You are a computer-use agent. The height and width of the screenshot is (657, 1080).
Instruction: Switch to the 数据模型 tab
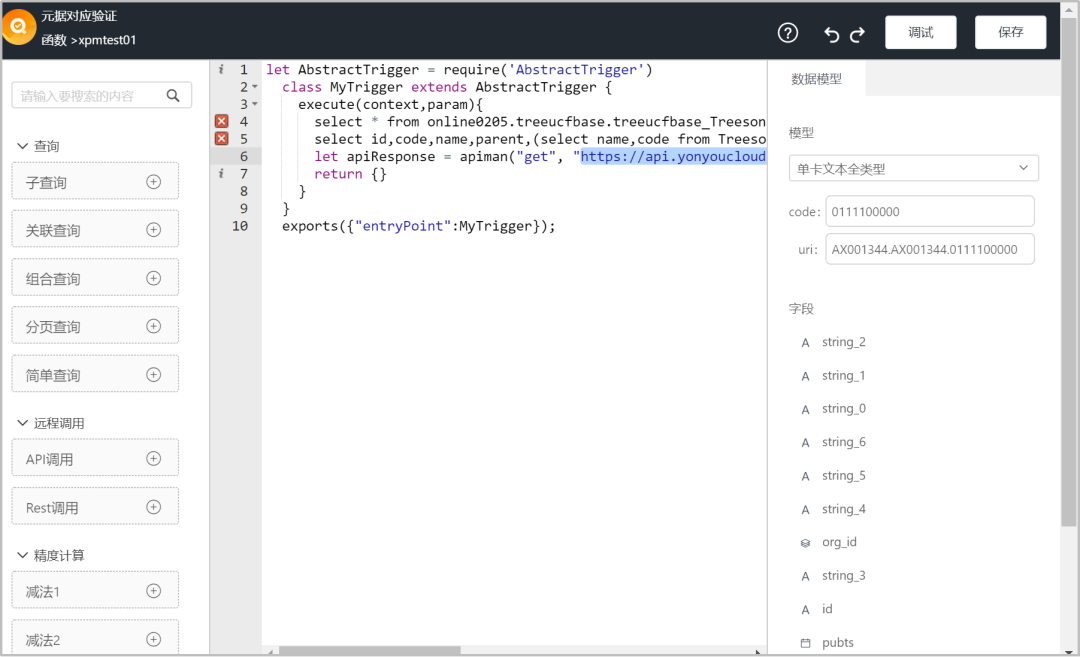(816, 79)
